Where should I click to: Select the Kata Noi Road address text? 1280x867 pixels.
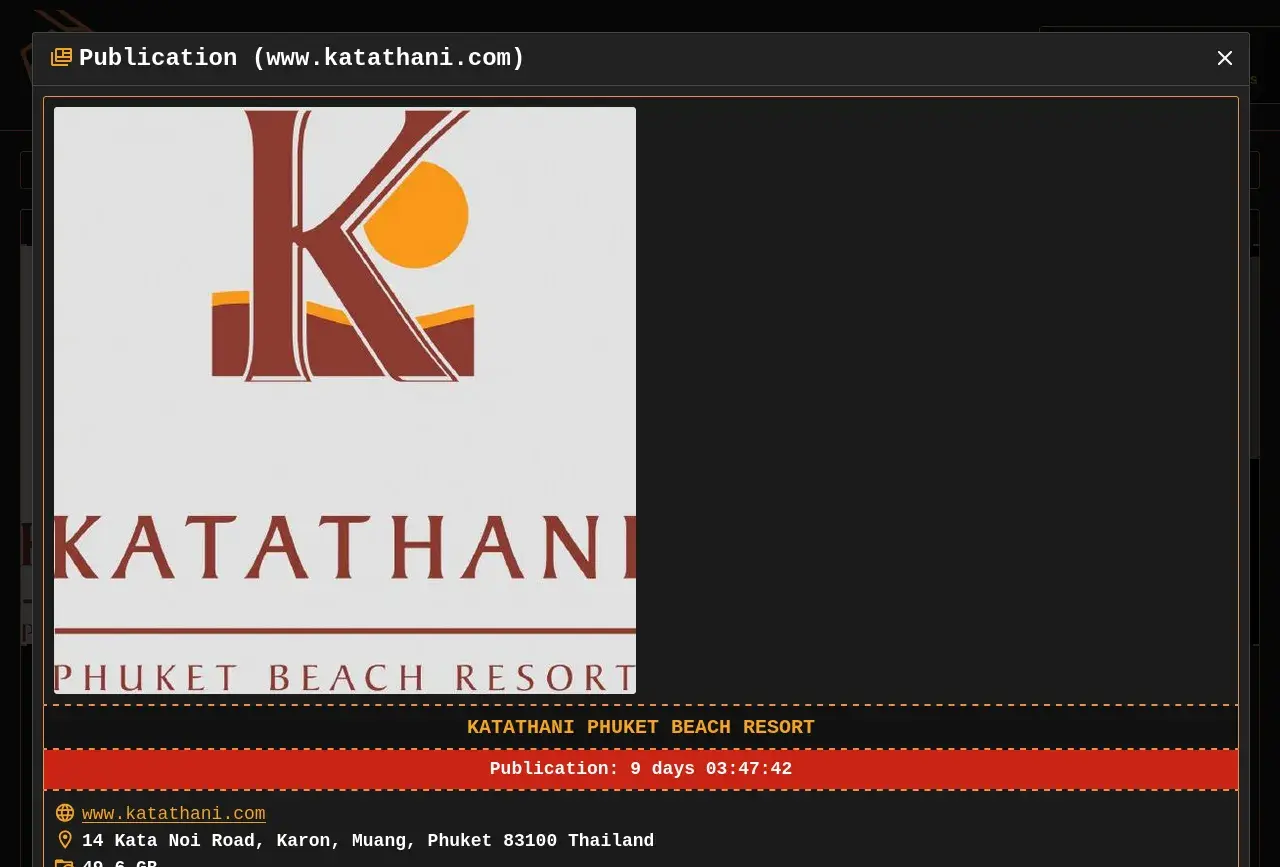pos(368,841)
